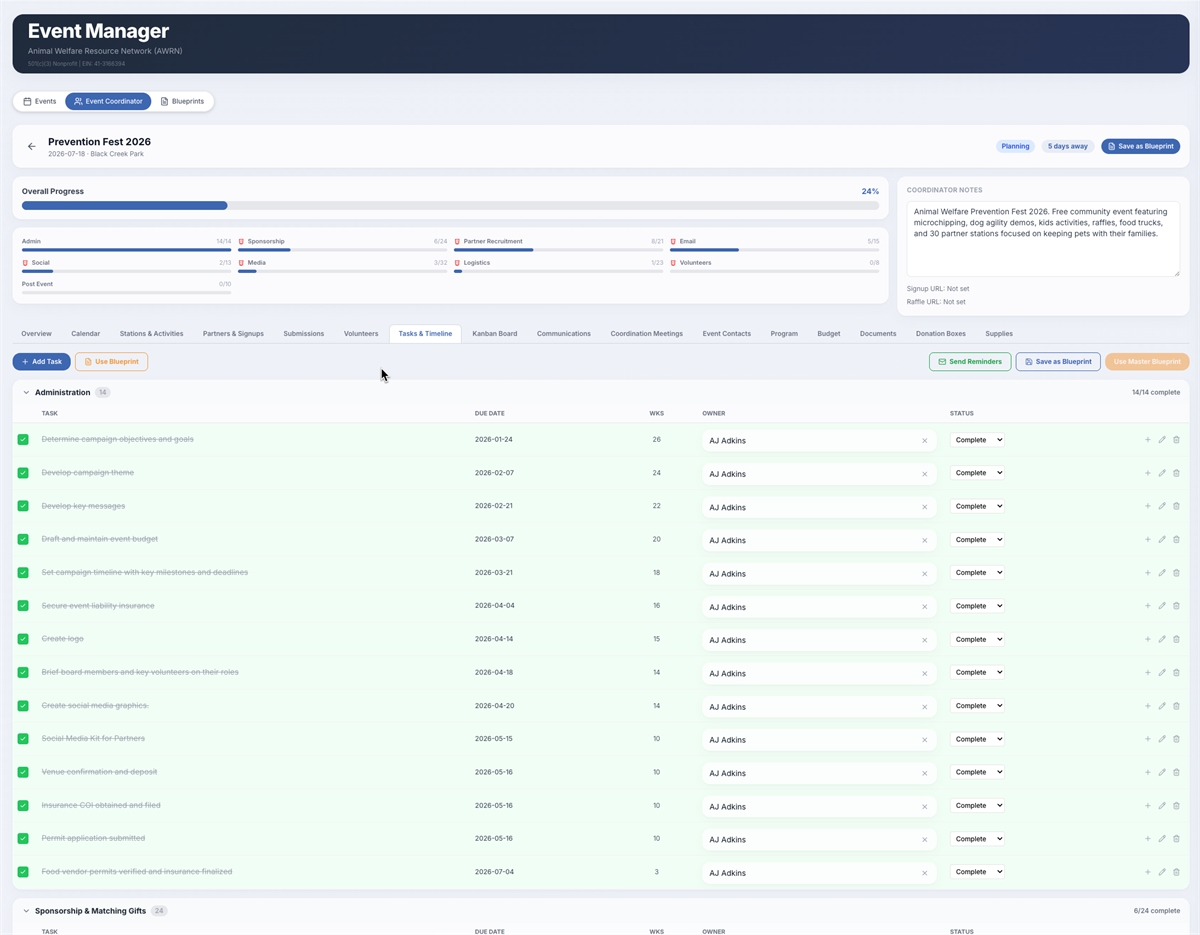1200x935 pixels.
Task: Delete the Develop campaign theme task via trash icon
Action: (x=1176, y=473)
